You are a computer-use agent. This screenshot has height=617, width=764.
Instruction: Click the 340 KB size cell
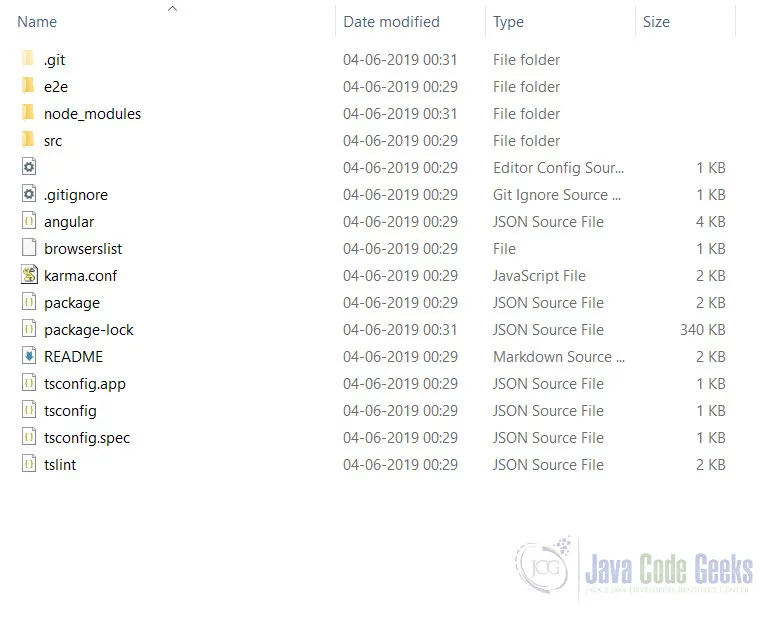[703, 330]
